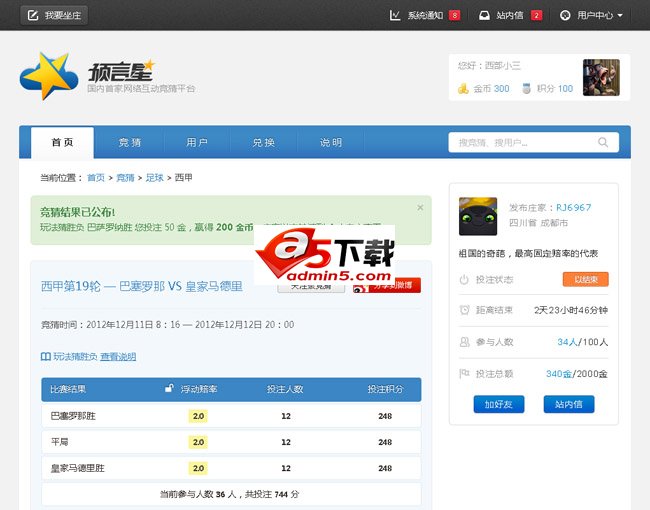Screen dimensions: 650x510
Task: Switch to the 用户 tab
Action: click(x=197, y=143)
